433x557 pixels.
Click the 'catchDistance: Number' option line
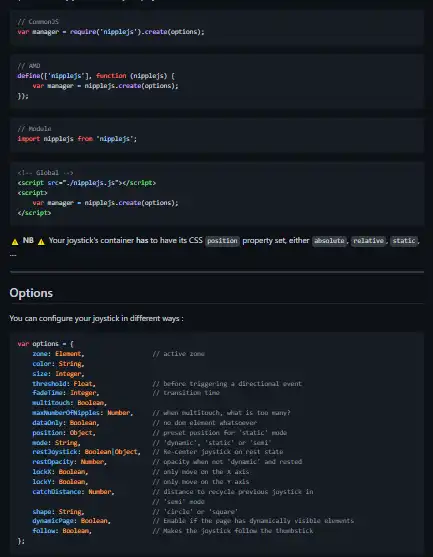pos(74,491)
